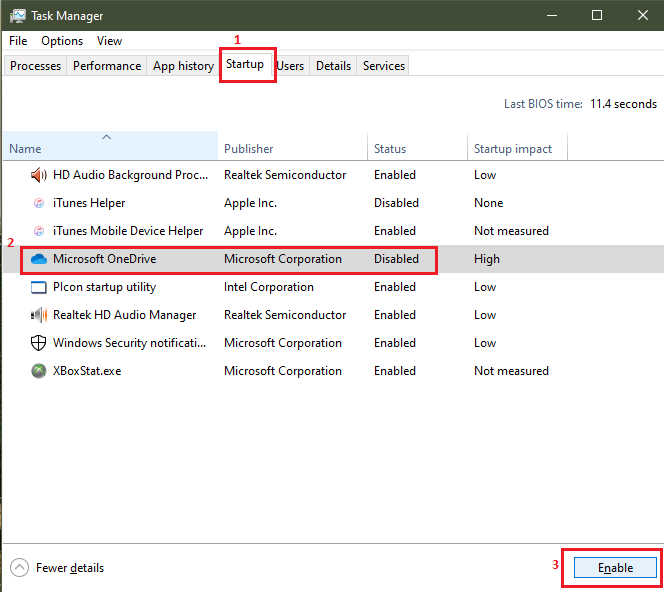This screenshot has width=664, height=592.
Task: Select the iTunes Helper icon
Action: click(x=39, y=203)
